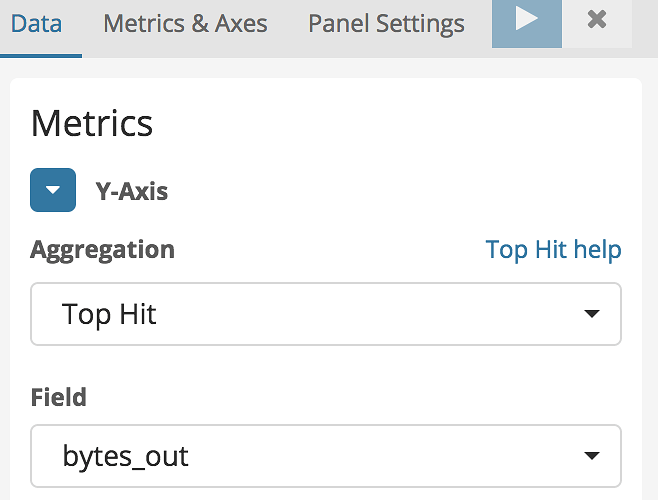
Task: Click the Y-Axis label text
Action: click(132, 191)
